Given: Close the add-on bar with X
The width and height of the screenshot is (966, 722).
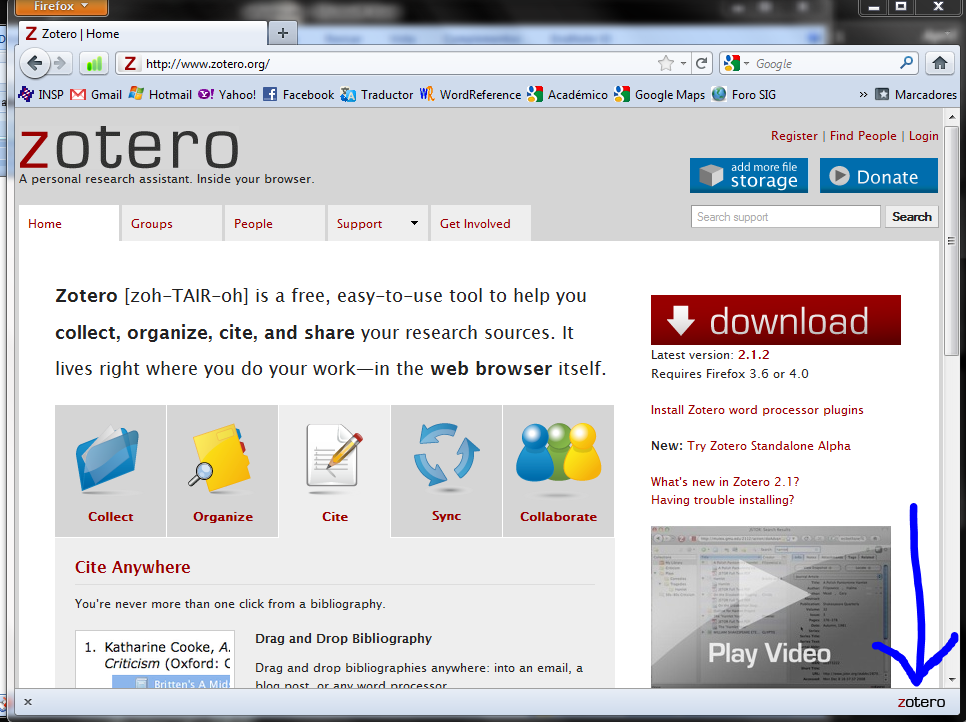Looking at the screenshot, I should pos(28,702).
